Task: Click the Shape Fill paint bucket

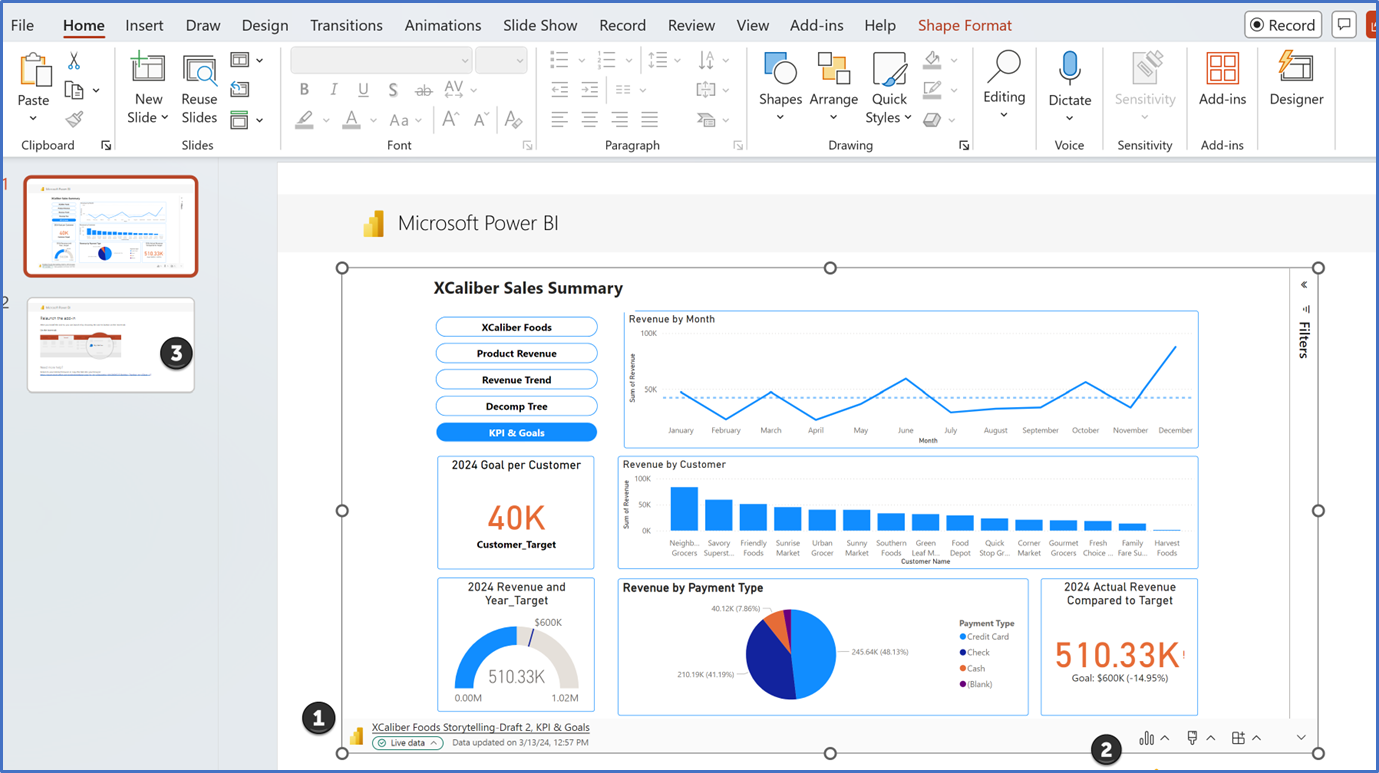Action: pos(932,60)
